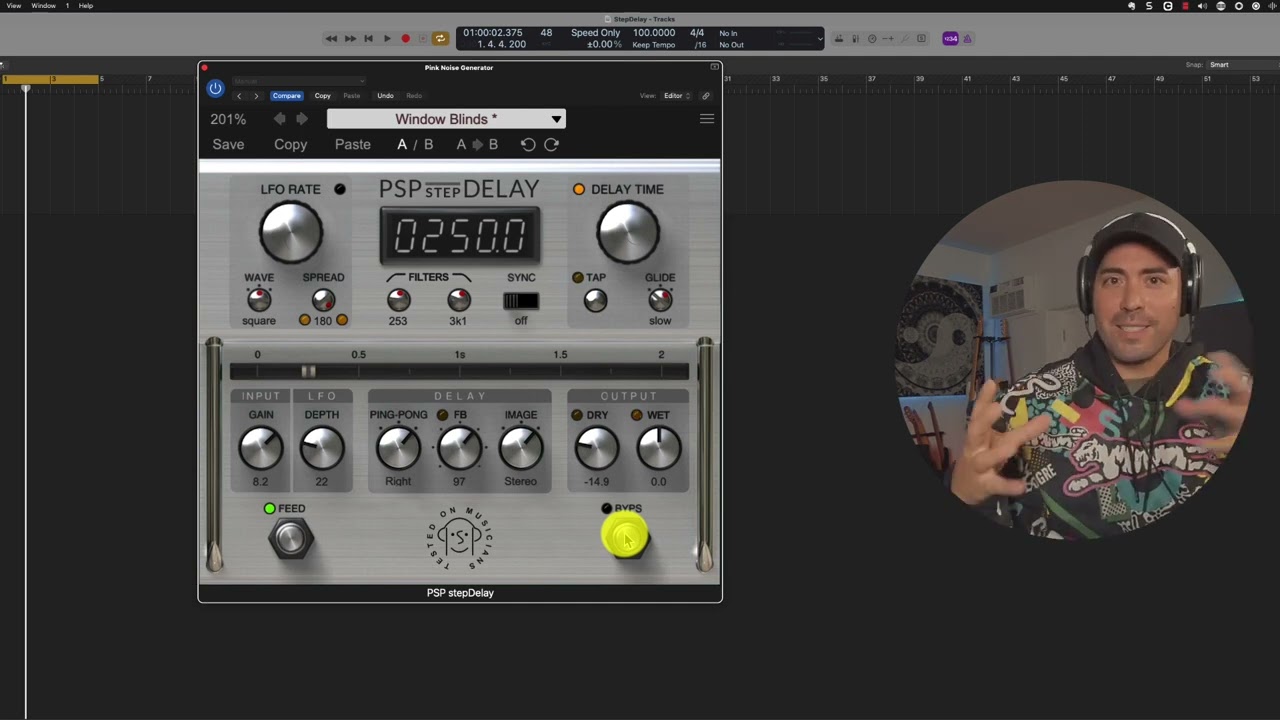Click the purple count-in 1234 button
1280x720 pixels.
(951, 39)
